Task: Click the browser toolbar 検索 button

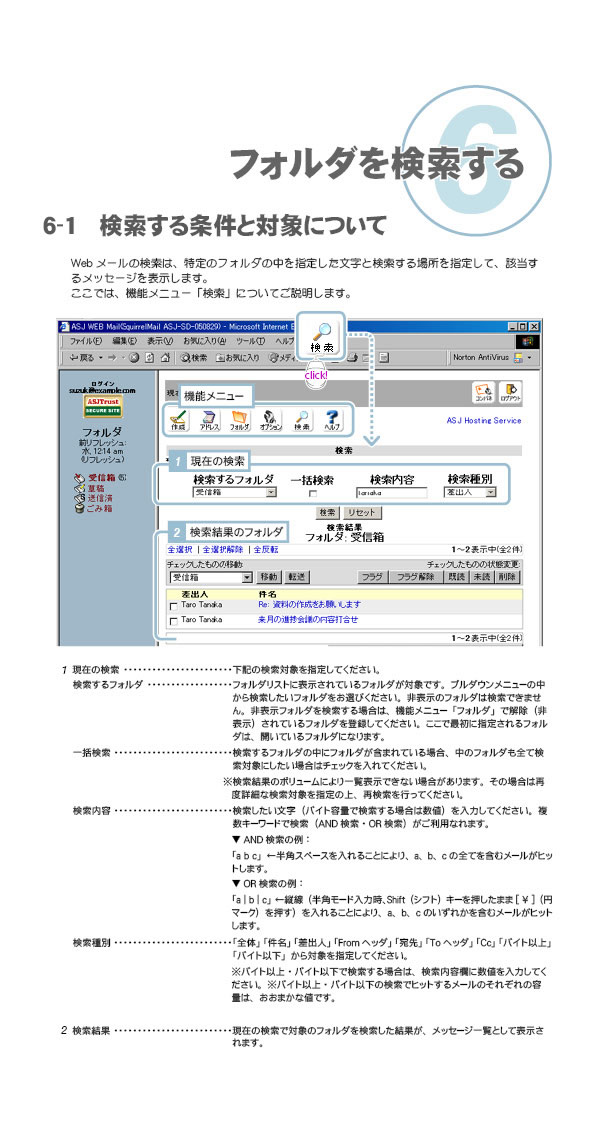Action: 194,357
